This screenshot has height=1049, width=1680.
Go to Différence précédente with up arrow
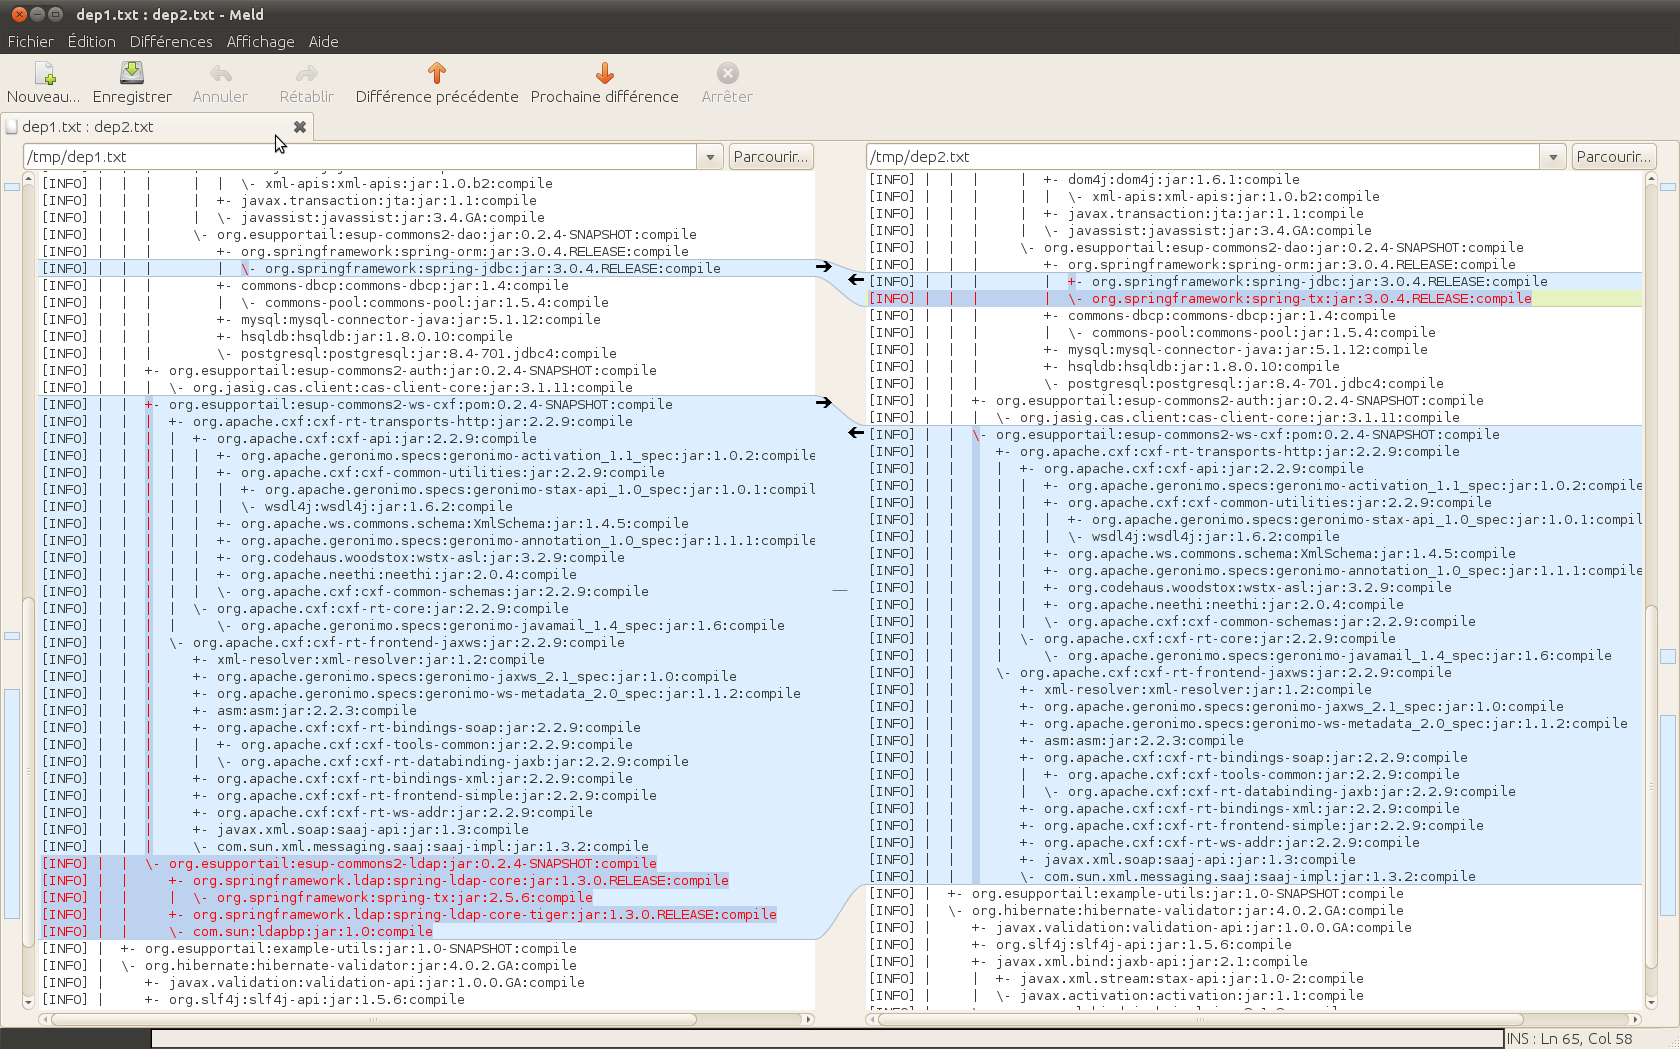[x=436, y=73]
